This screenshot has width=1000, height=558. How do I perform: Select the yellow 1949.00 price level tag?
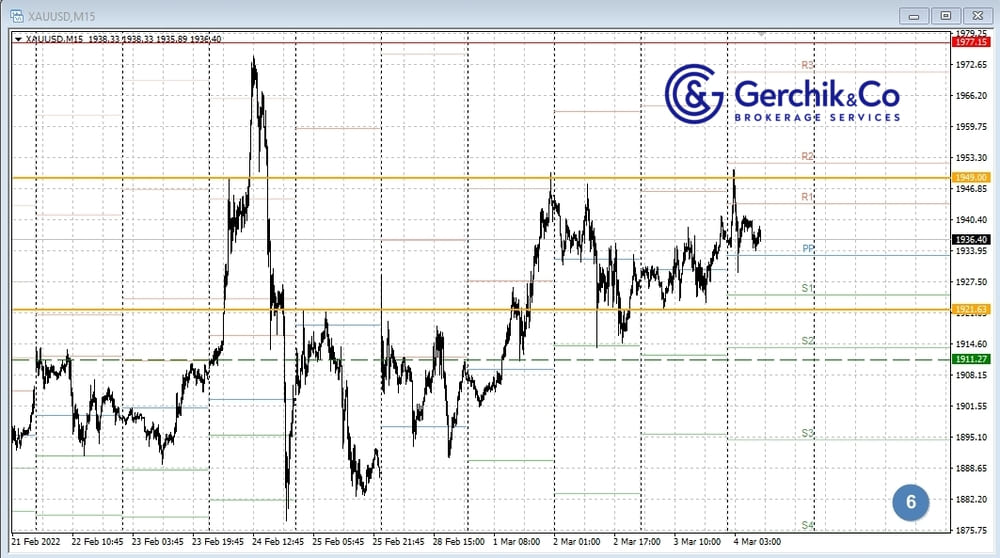click(x=972, y=177)
